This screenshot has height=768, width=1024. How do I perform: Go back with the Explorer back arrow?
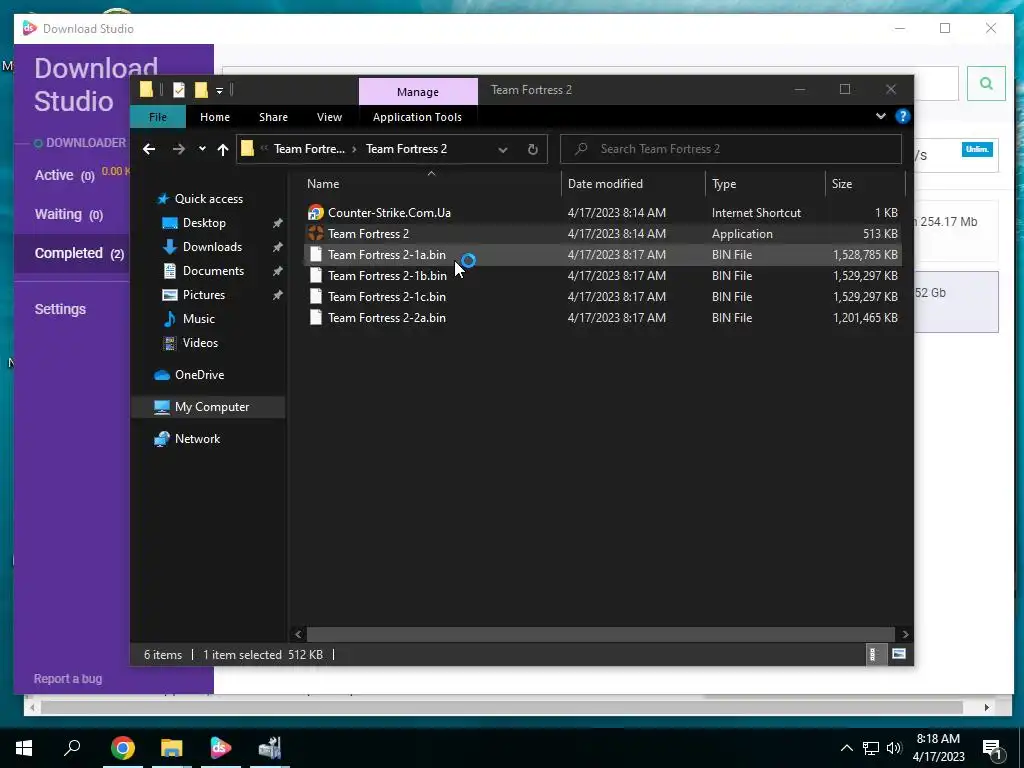(x=149, y=149)
